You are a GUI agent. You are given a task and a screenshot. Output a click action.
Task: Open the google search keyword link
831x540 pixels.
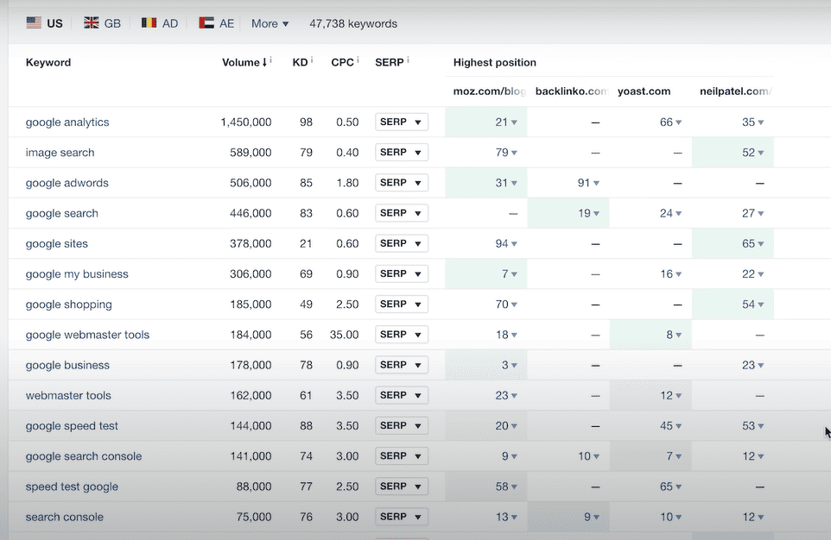coord(62,213)
